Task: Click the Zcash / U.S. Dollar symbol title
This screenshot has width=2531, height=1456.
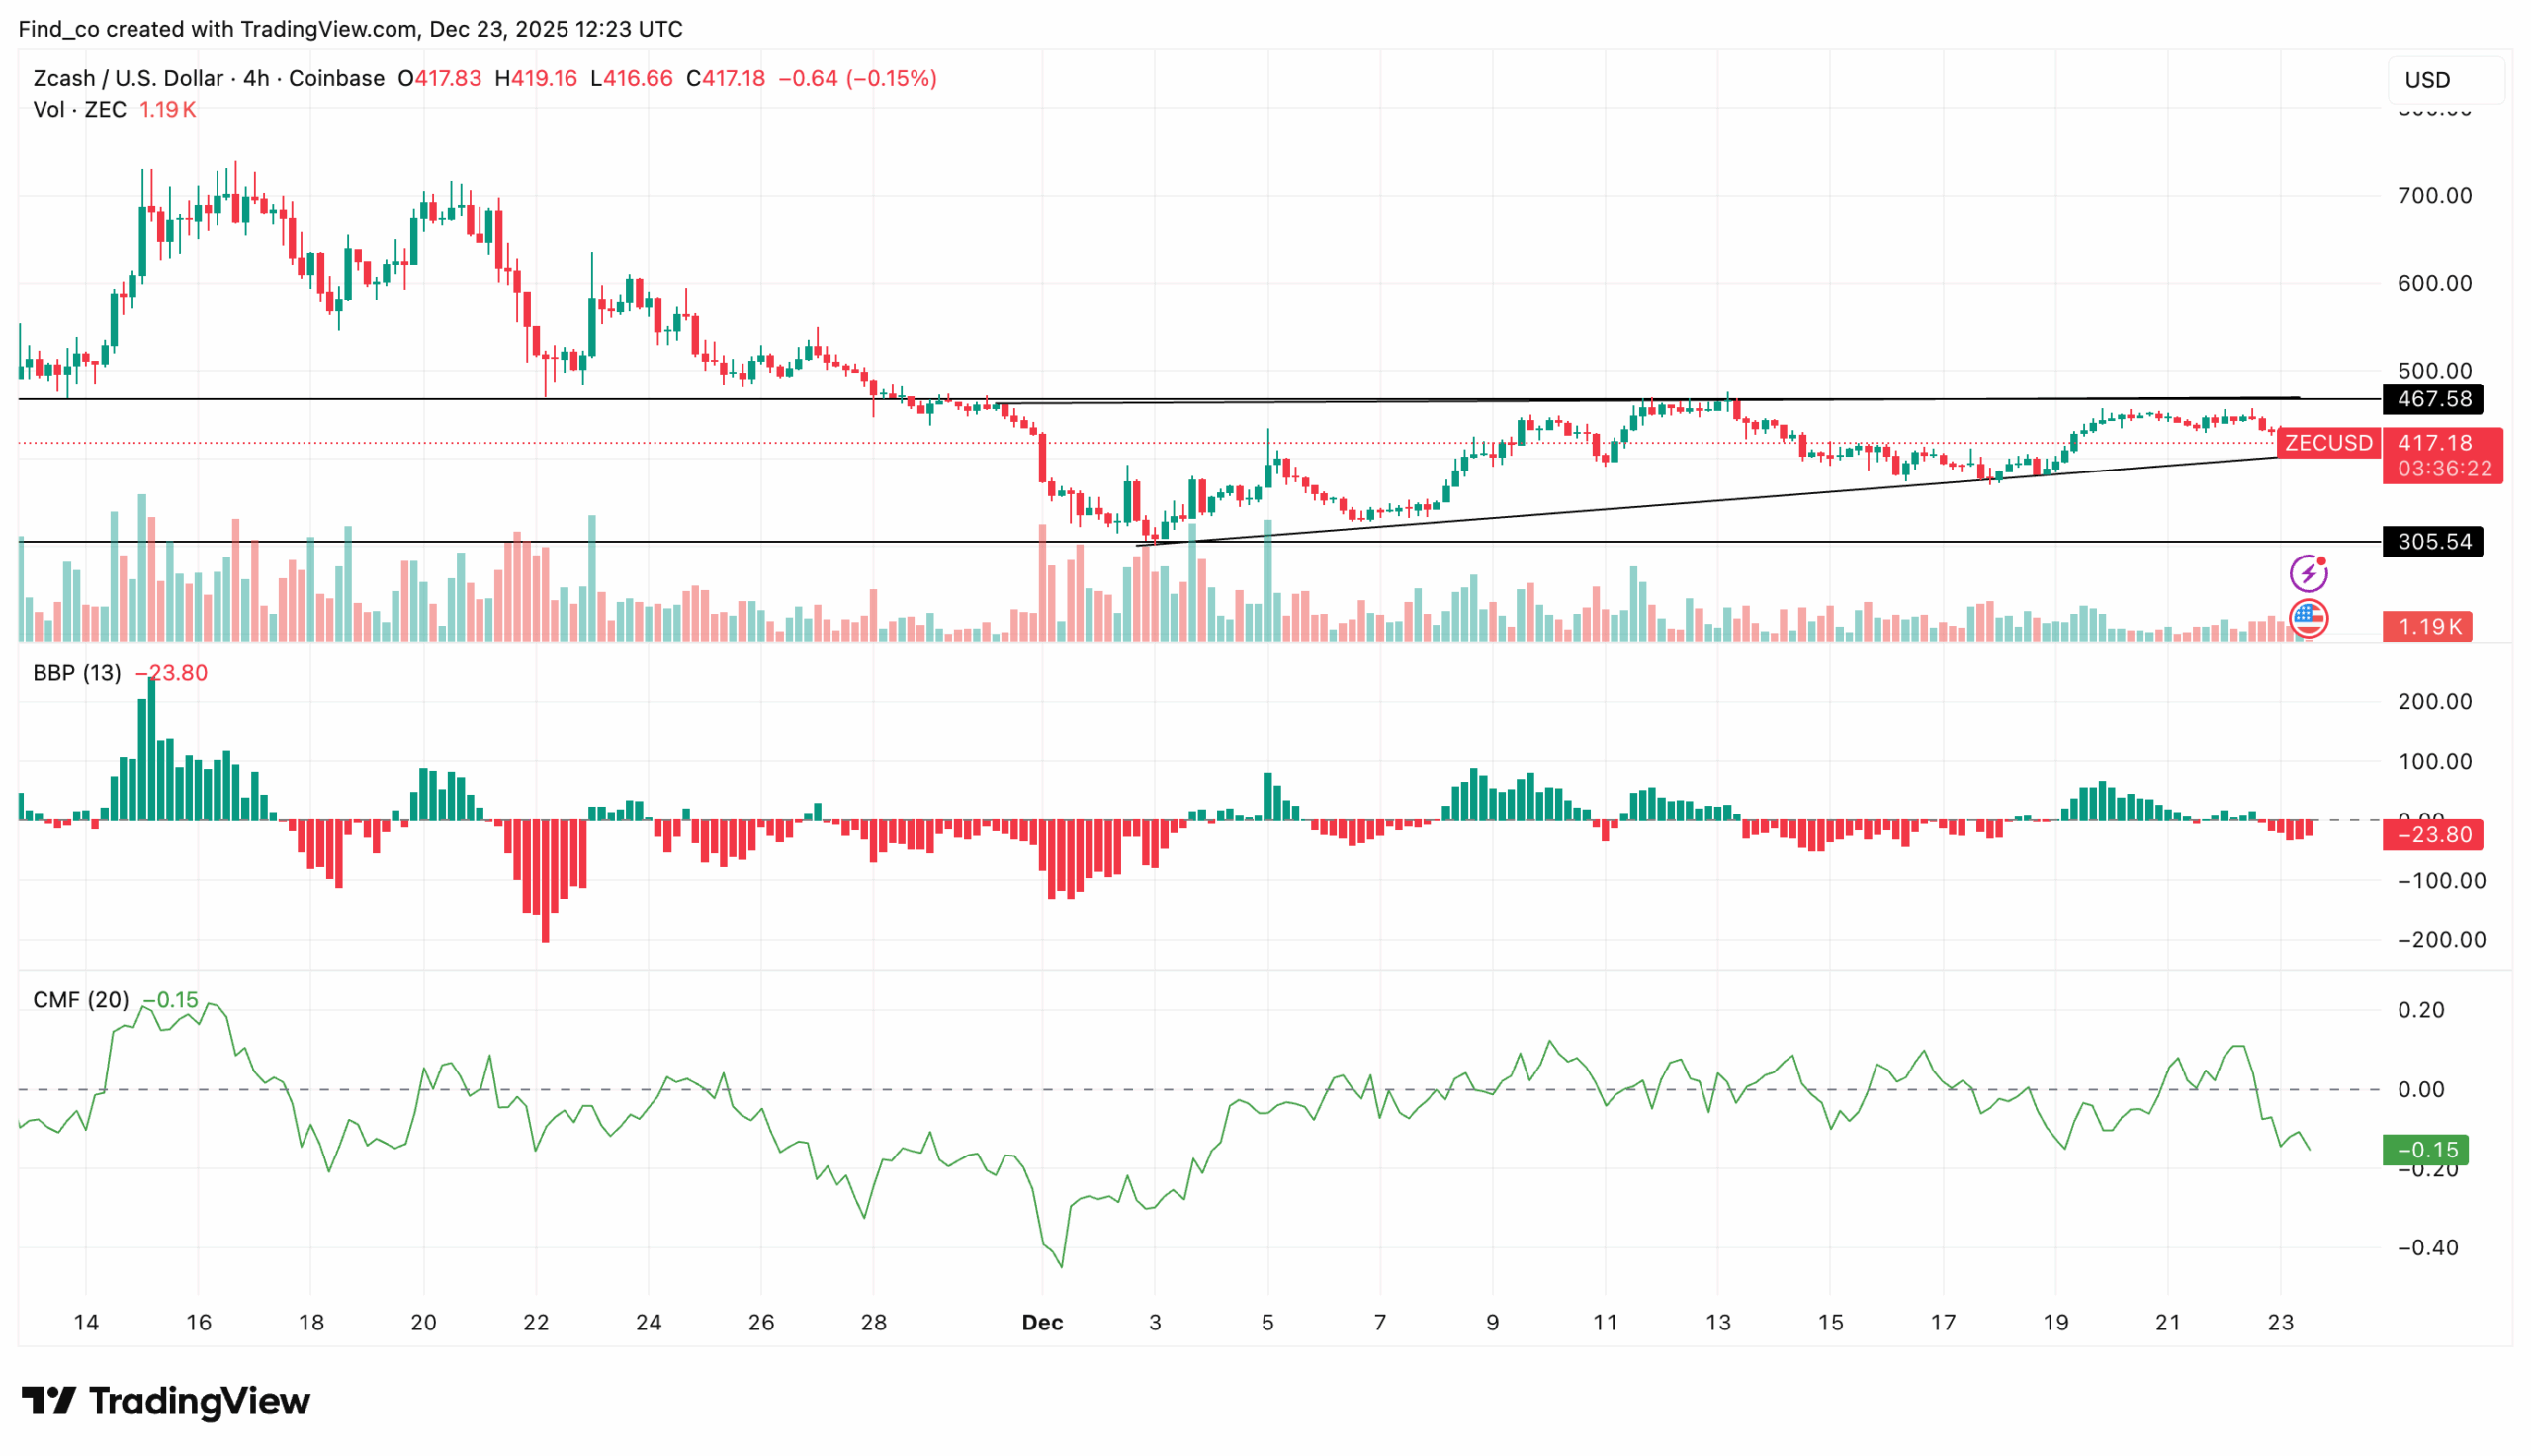Action: click(128, 78)
